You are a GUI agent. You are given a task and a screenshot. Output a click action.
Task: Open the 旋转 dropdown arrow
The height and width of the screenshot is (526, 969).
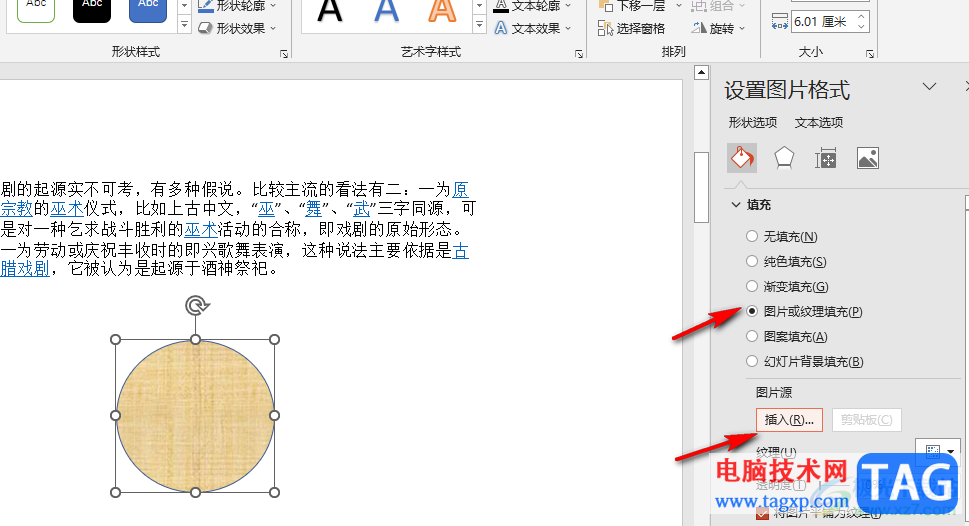point(742,28)
